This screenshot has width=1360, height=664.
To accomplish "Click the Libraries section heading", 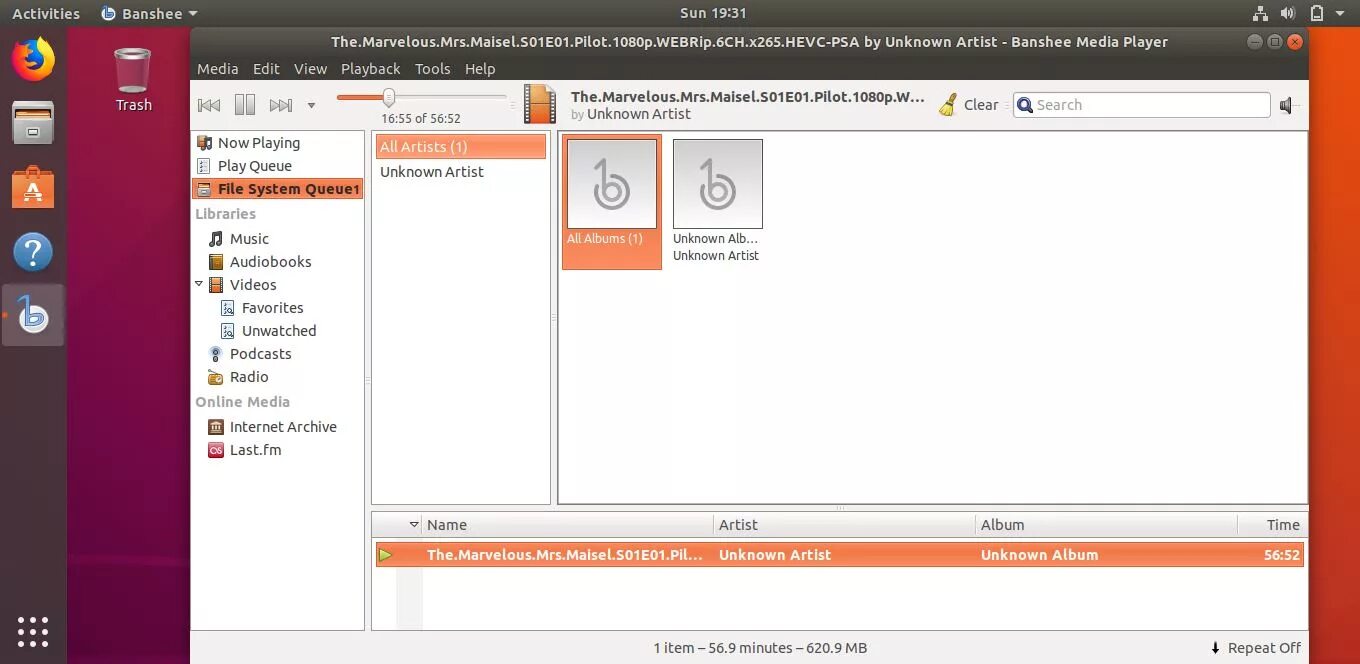I will coord(226,214).
